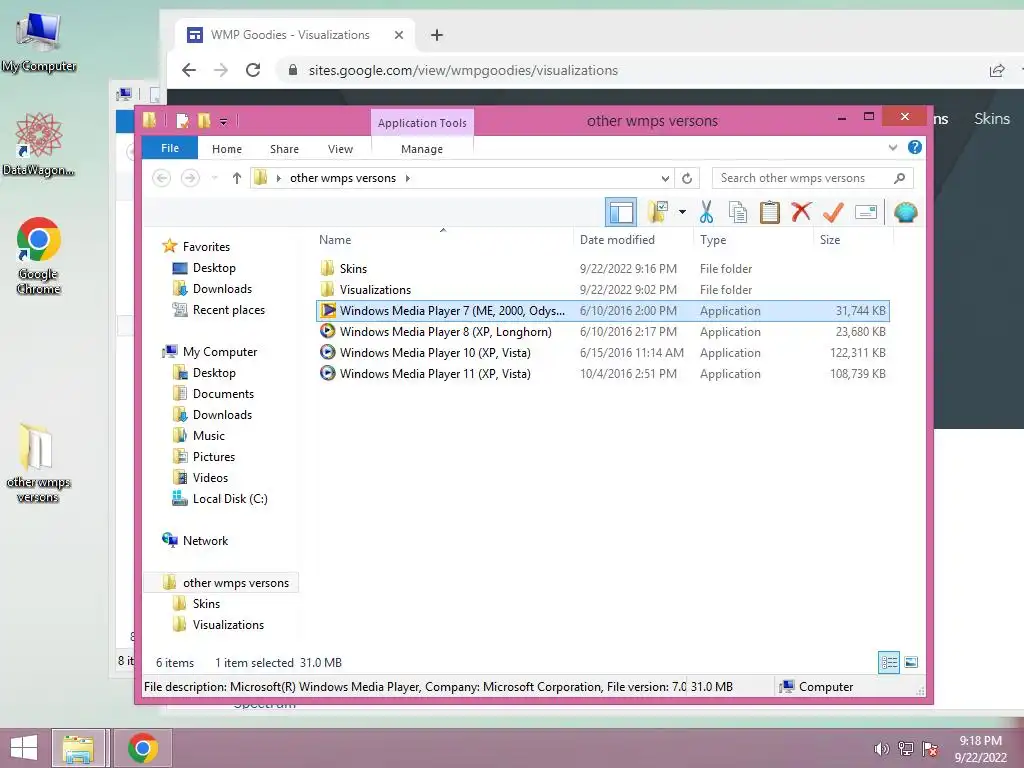Select the Skins folder in file list
This screenshot has height=768, width=1024.
point(353,268)
